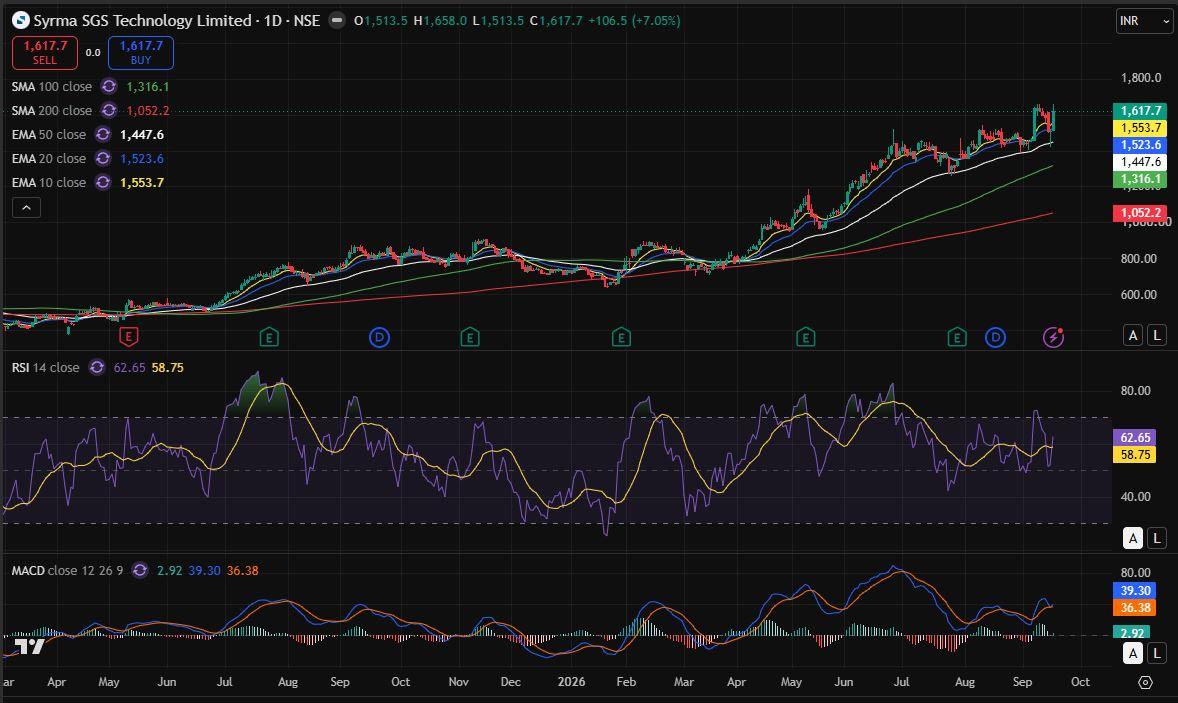Click the EMA 50 refresh icon
1178x703 pixels.
(103, 134)
